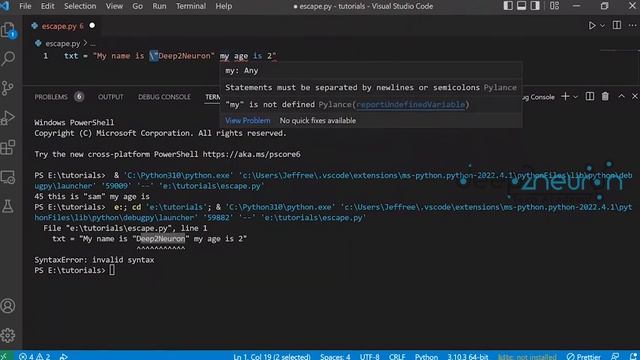640x360 pixels.
Task: Open the Selection menu
Action: pos(80,6)
